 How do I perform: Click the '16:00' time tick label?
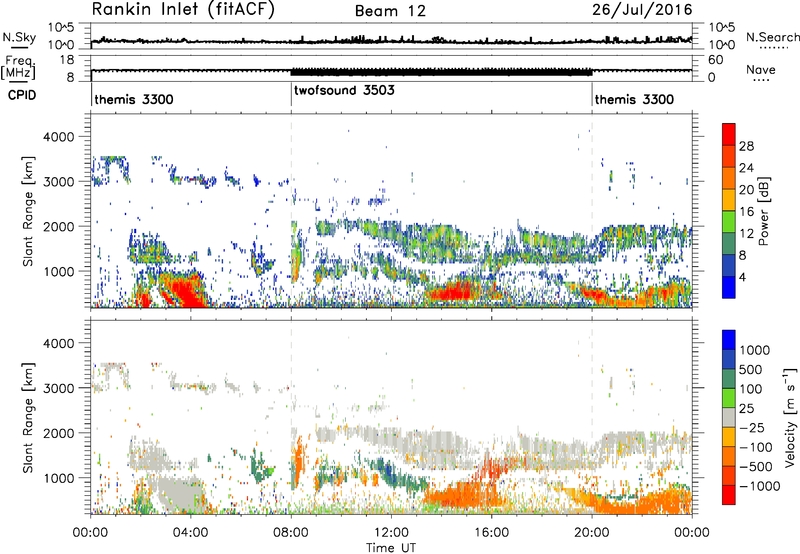491,533
